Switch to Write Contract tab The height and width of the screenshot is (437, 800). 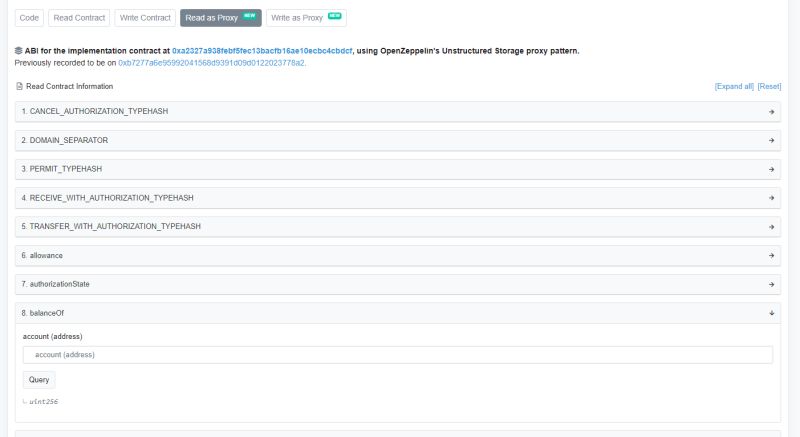[x=145, y=18]
